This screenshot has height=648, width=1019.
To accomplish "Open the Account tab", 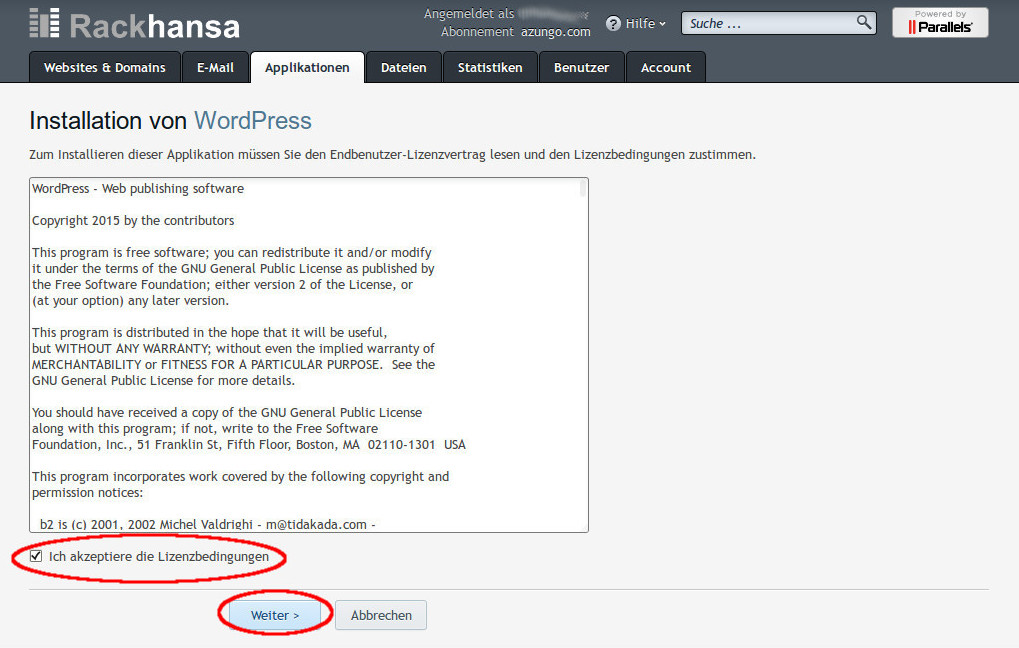I will tap(666, 68).
